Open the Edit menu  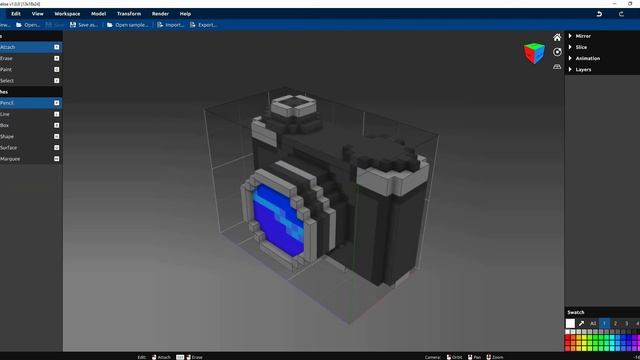16,14
